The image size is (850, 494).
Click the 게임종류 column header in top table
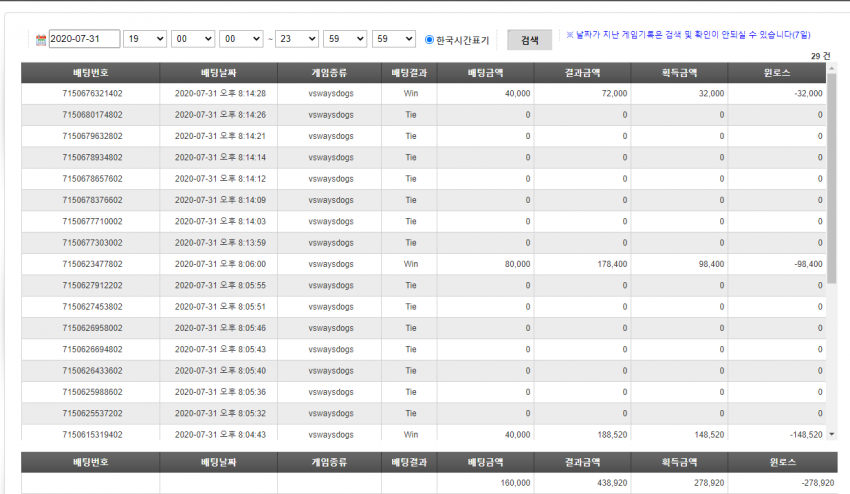click(329, 73)
